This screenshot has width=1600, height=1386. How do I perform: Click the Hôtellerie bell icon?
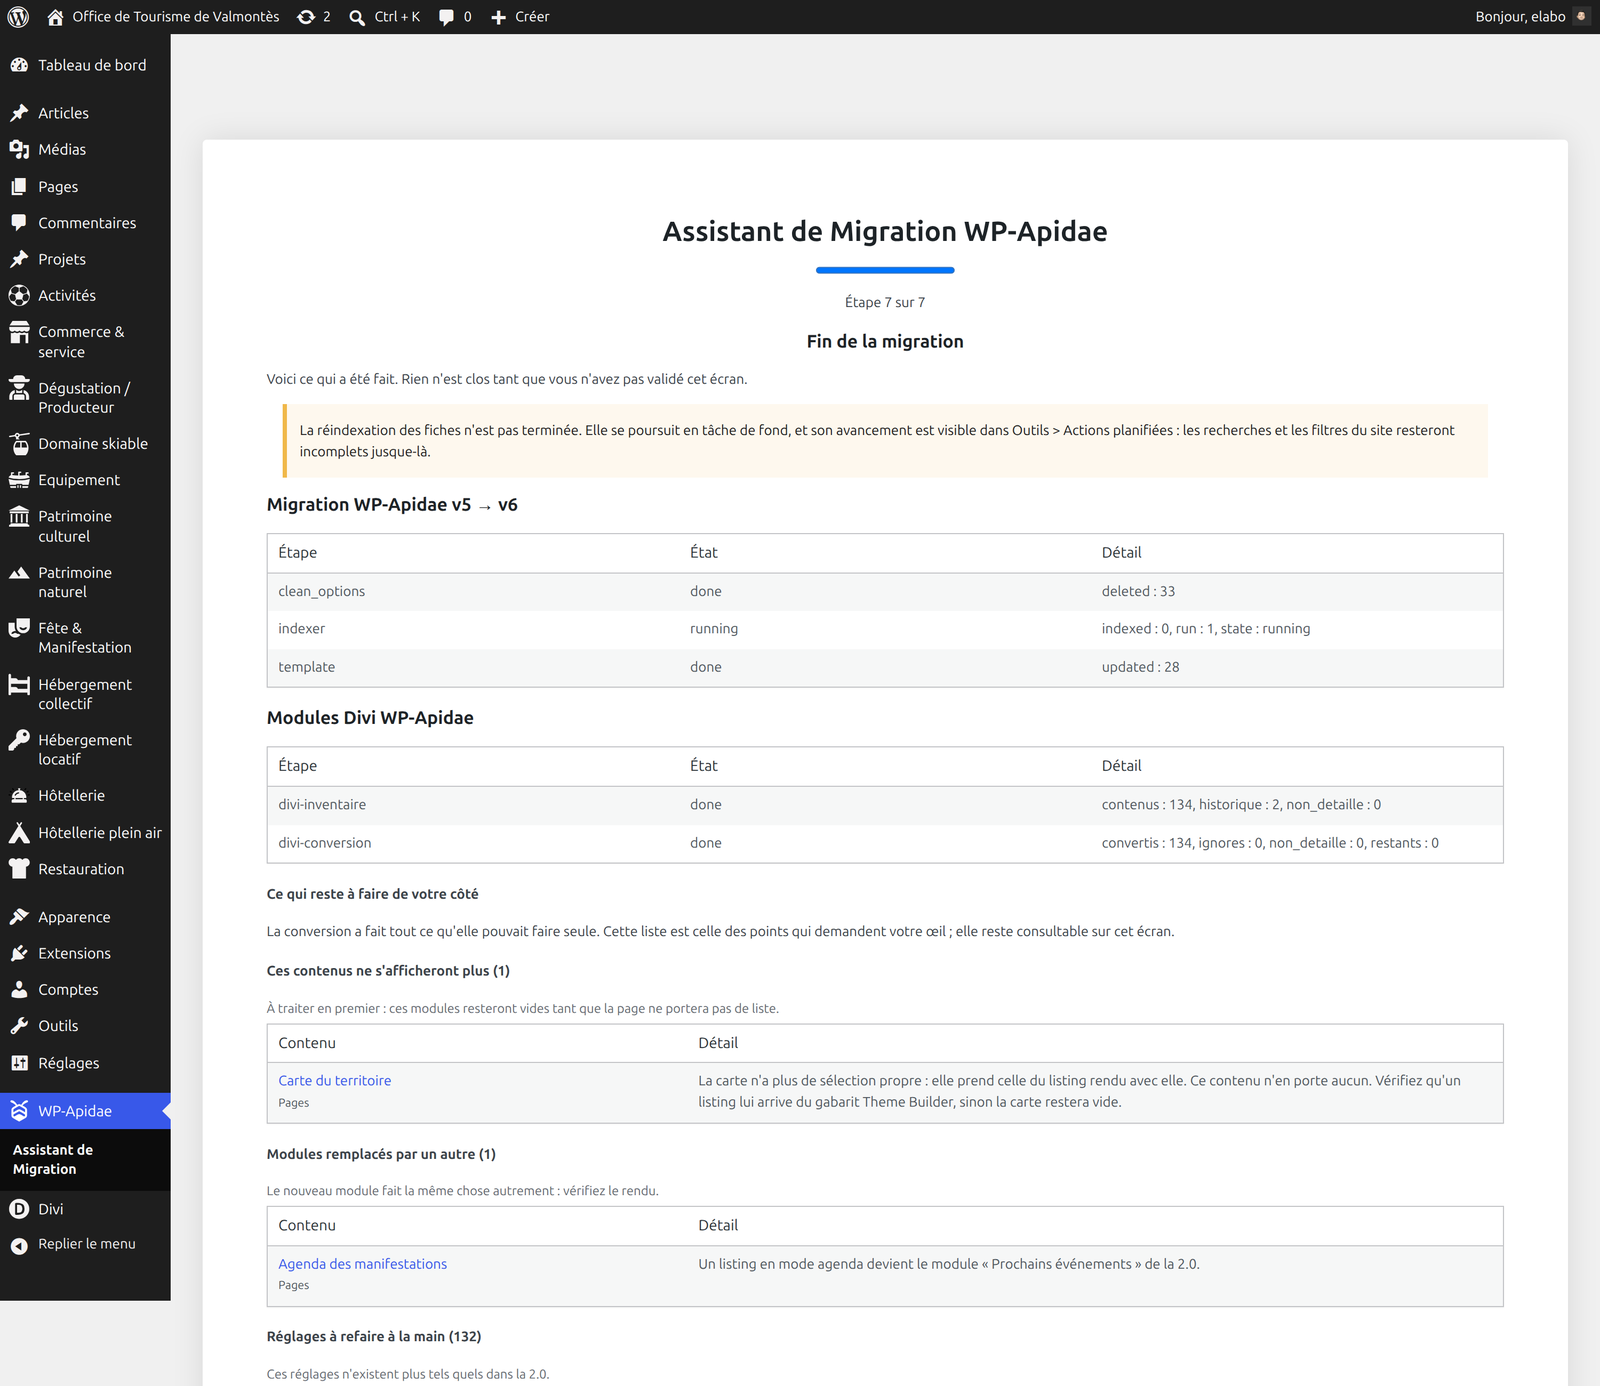click(x=19, y=796)
